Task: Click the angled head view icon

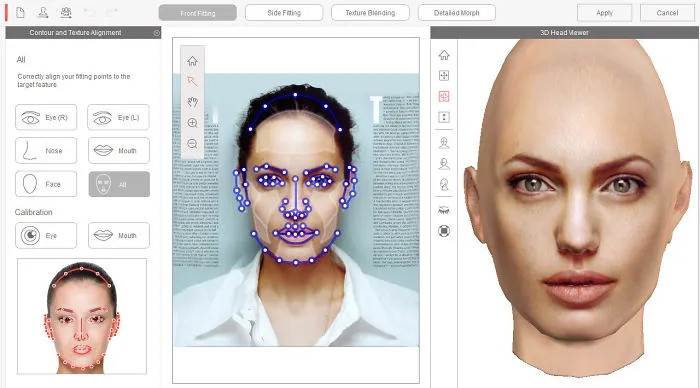Action: pyautogui.click(x=444, y=163)
